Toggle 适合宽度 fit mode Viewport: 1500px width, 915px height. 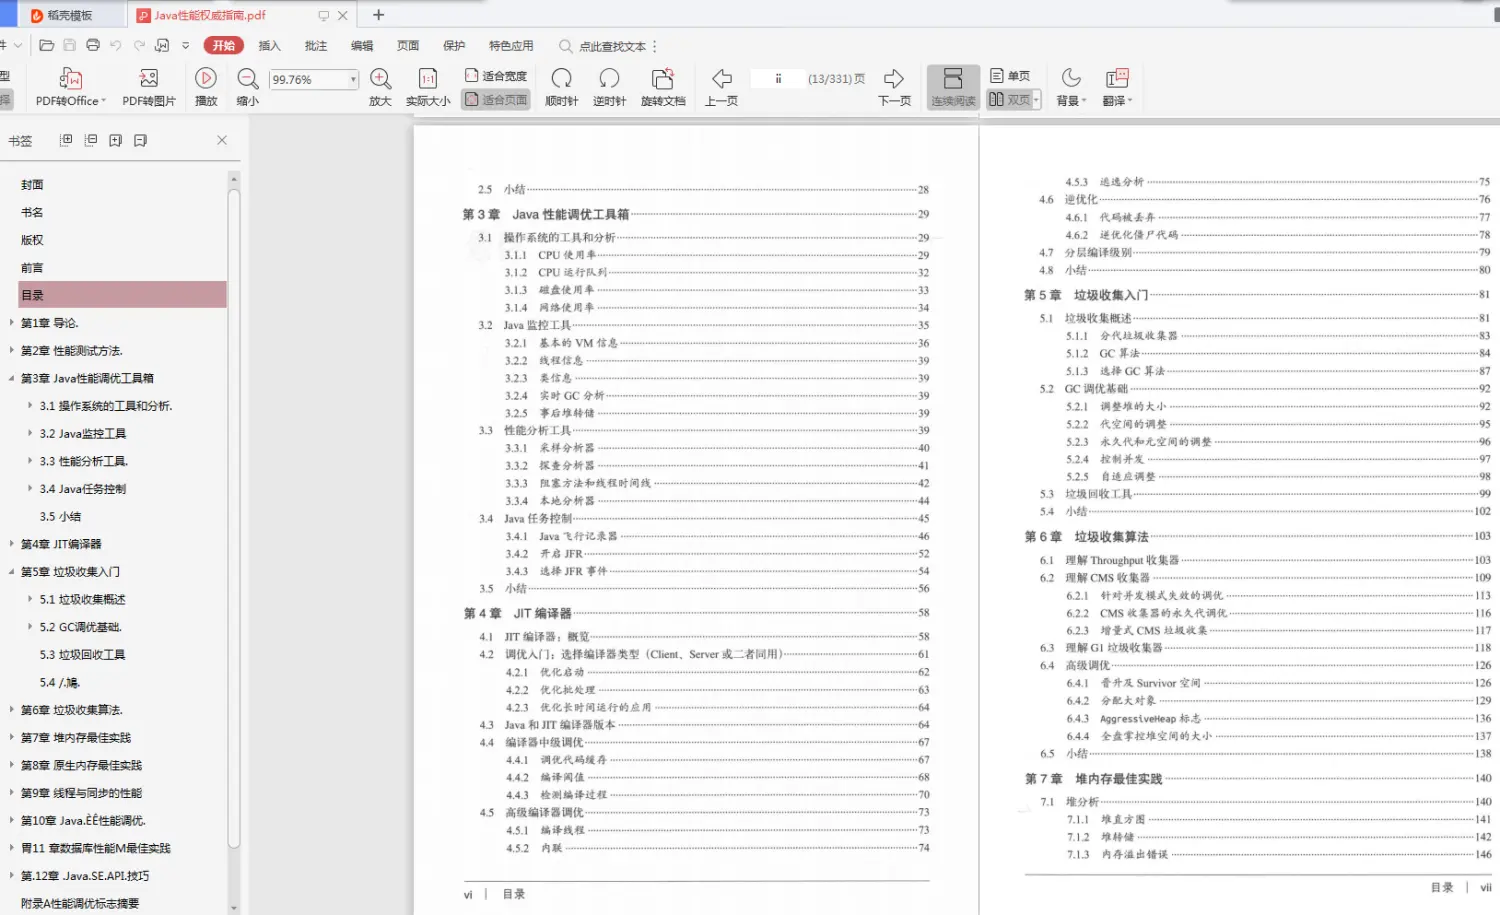tap(496, 76)
